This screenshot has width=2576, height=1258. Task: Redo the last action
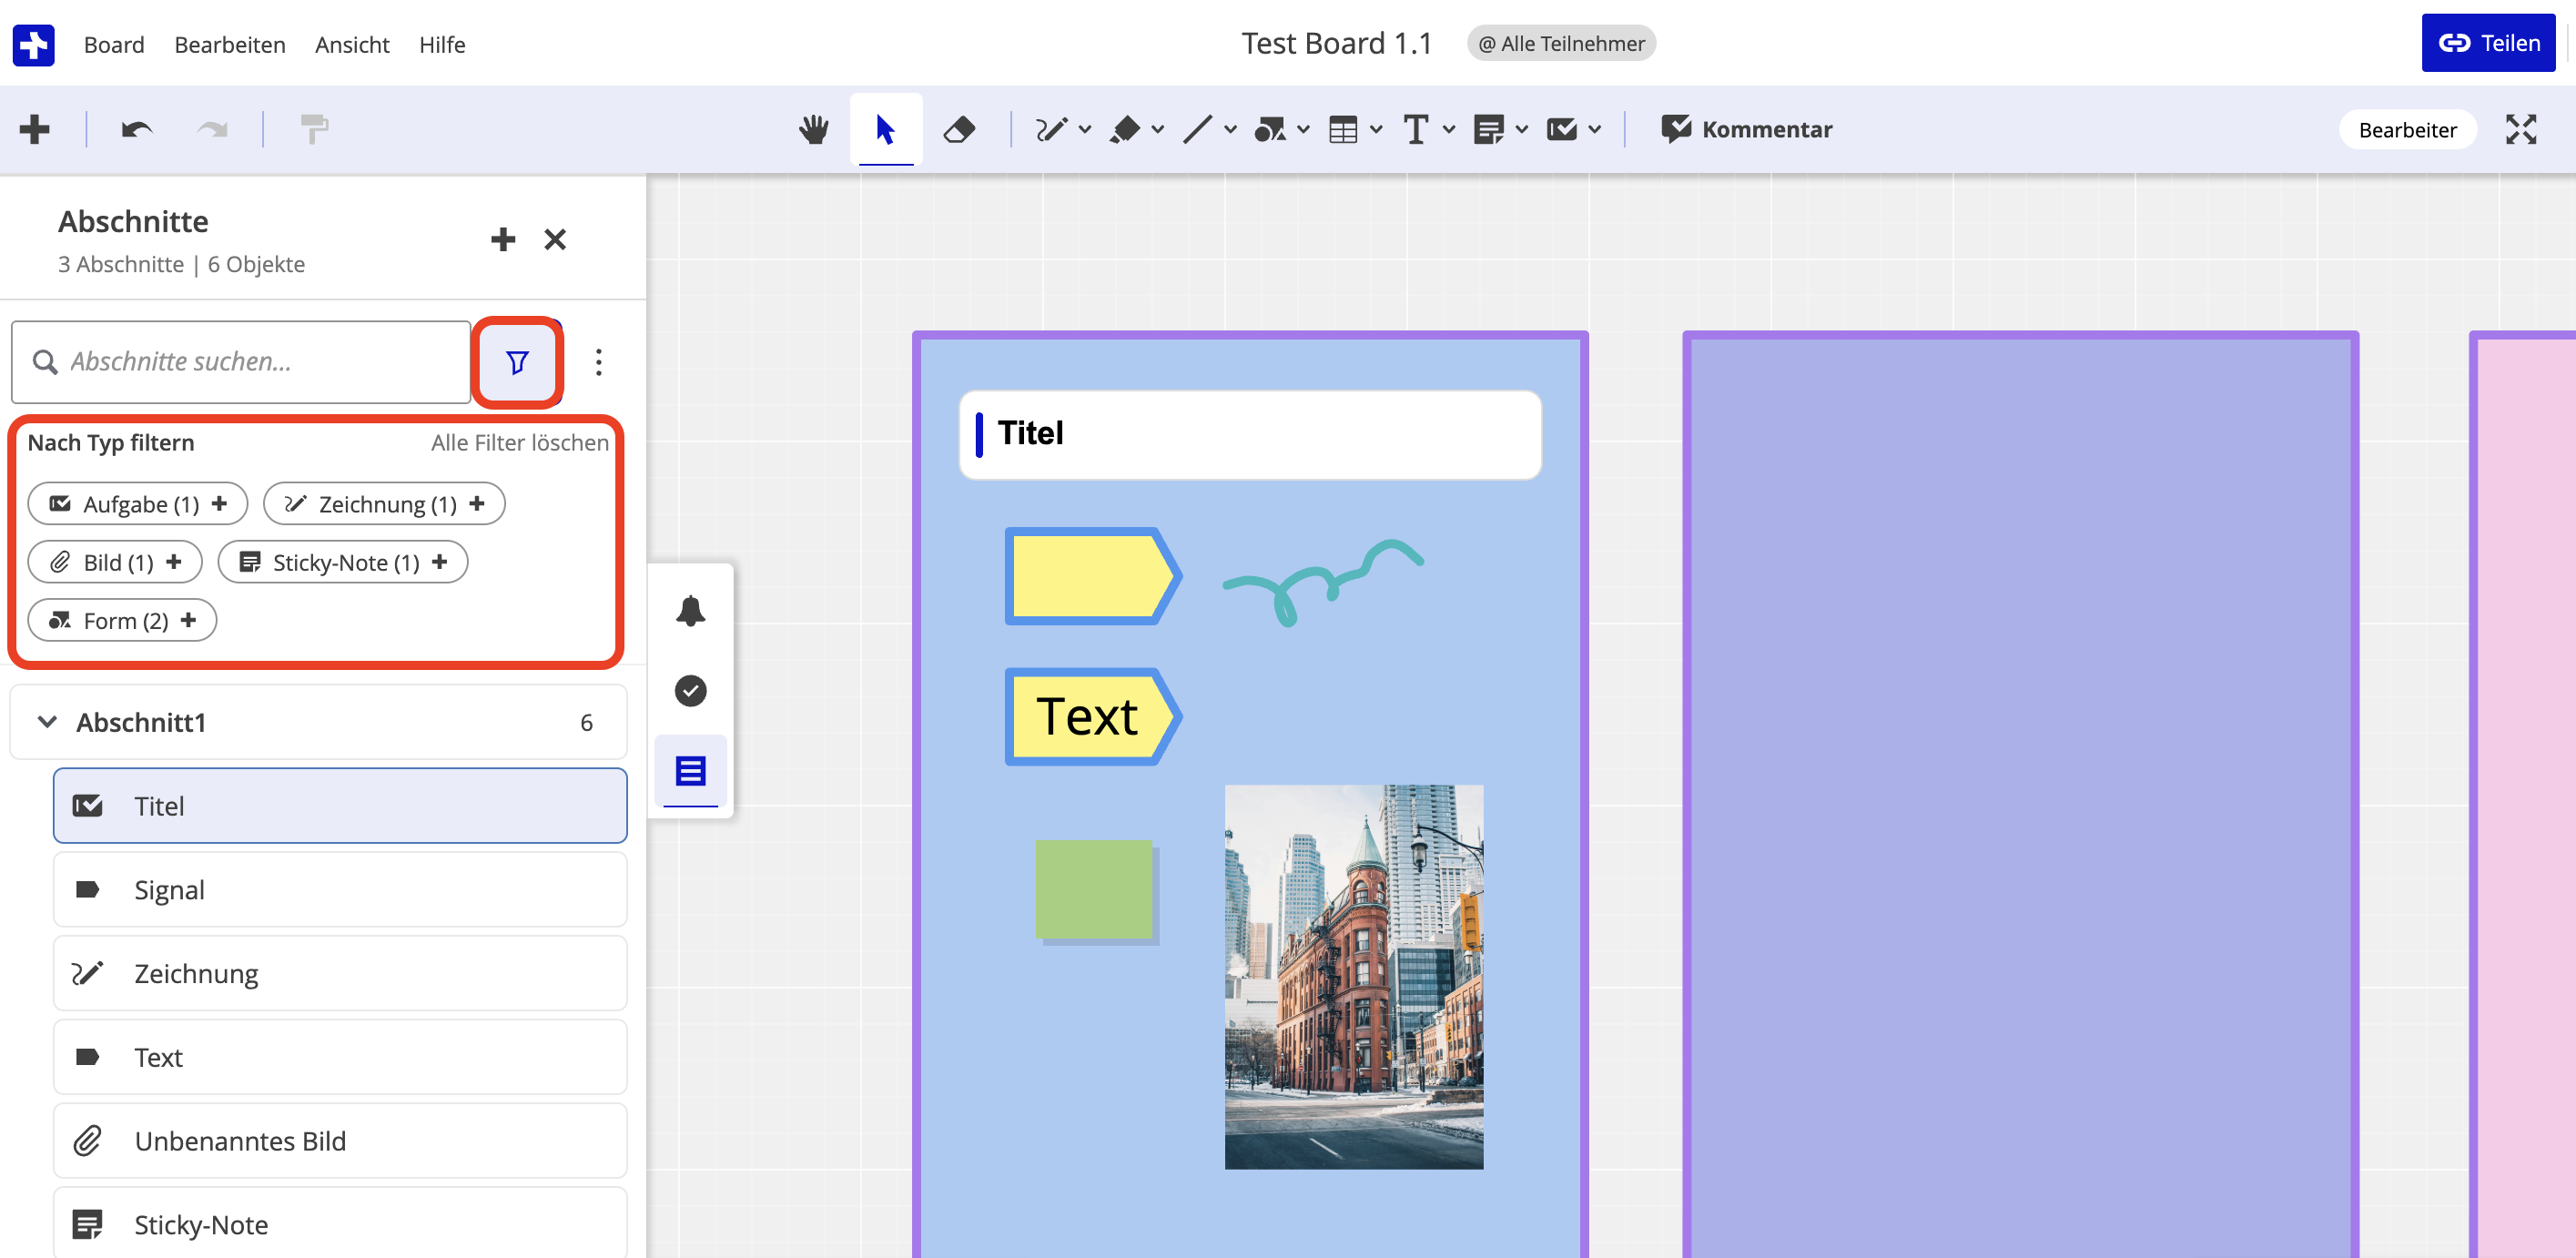coord(212,129)
